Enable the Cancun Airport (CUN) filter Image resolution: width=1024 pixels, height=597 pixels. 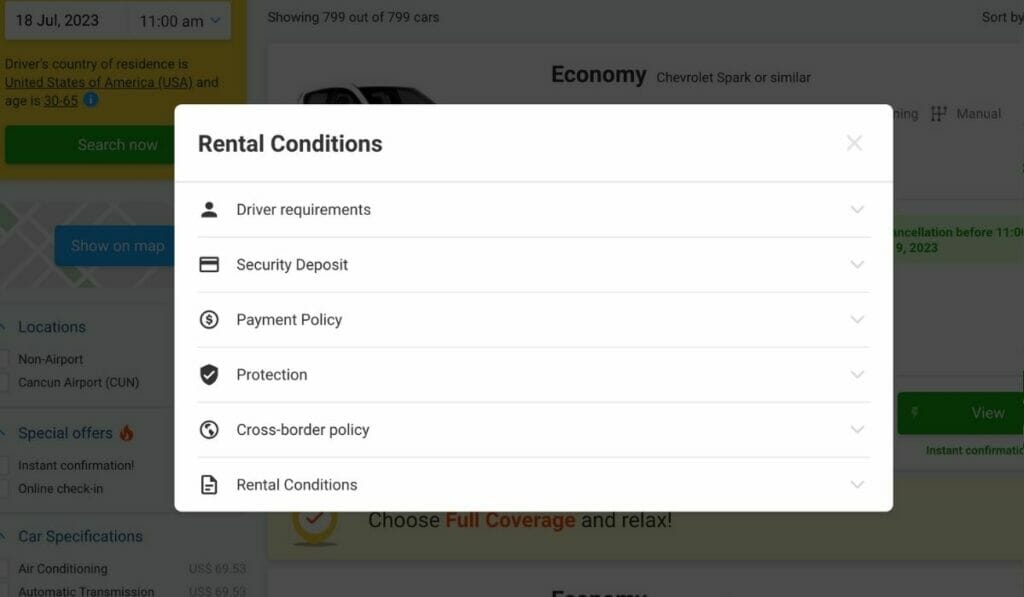tap(5, 382)
